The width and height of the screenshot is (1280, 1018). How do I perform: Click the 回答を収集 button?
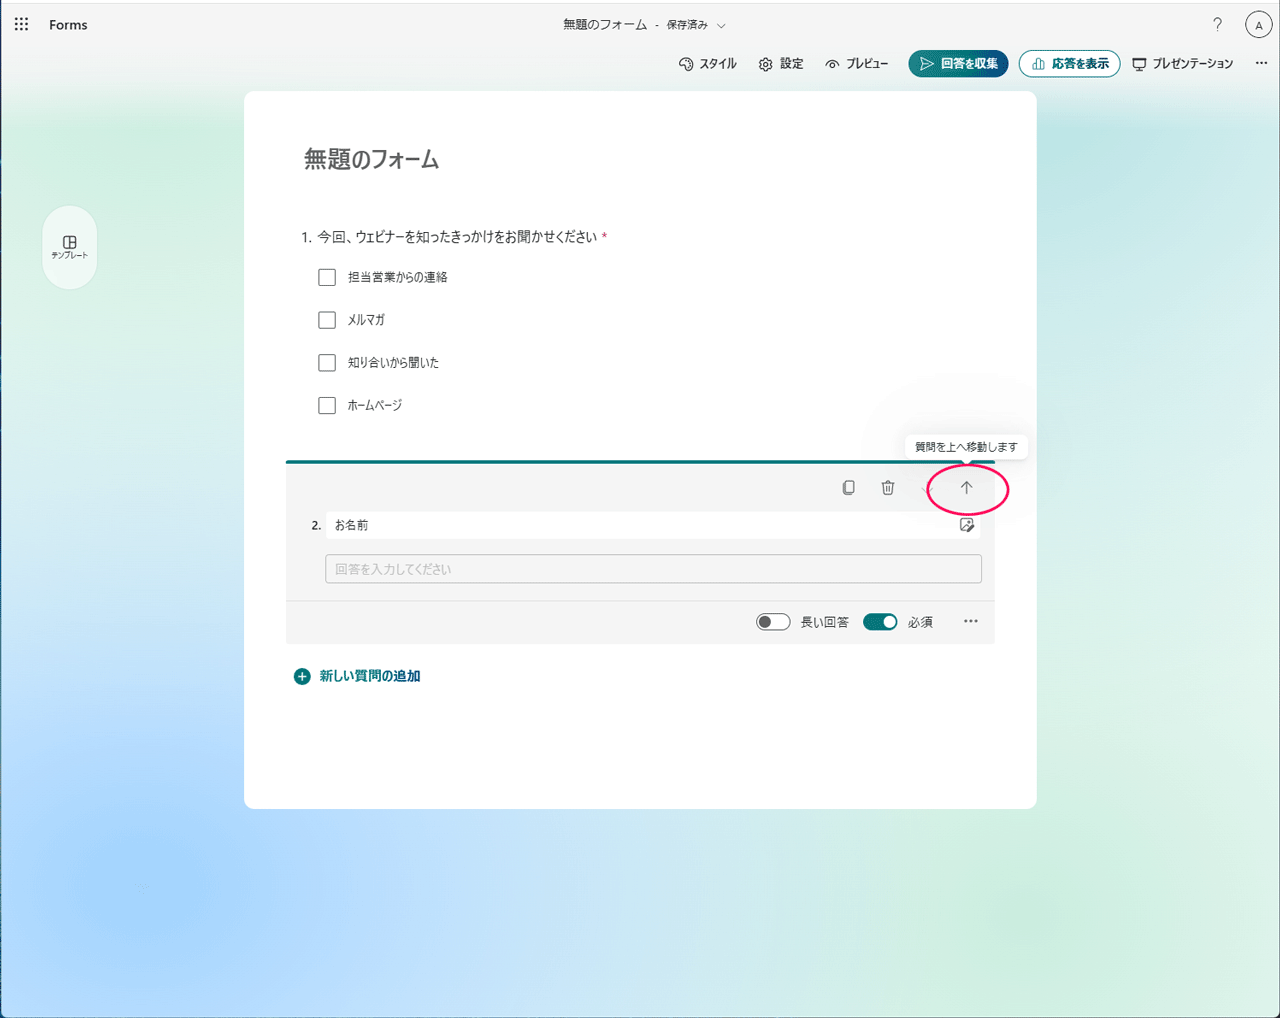tap(957, 63)
